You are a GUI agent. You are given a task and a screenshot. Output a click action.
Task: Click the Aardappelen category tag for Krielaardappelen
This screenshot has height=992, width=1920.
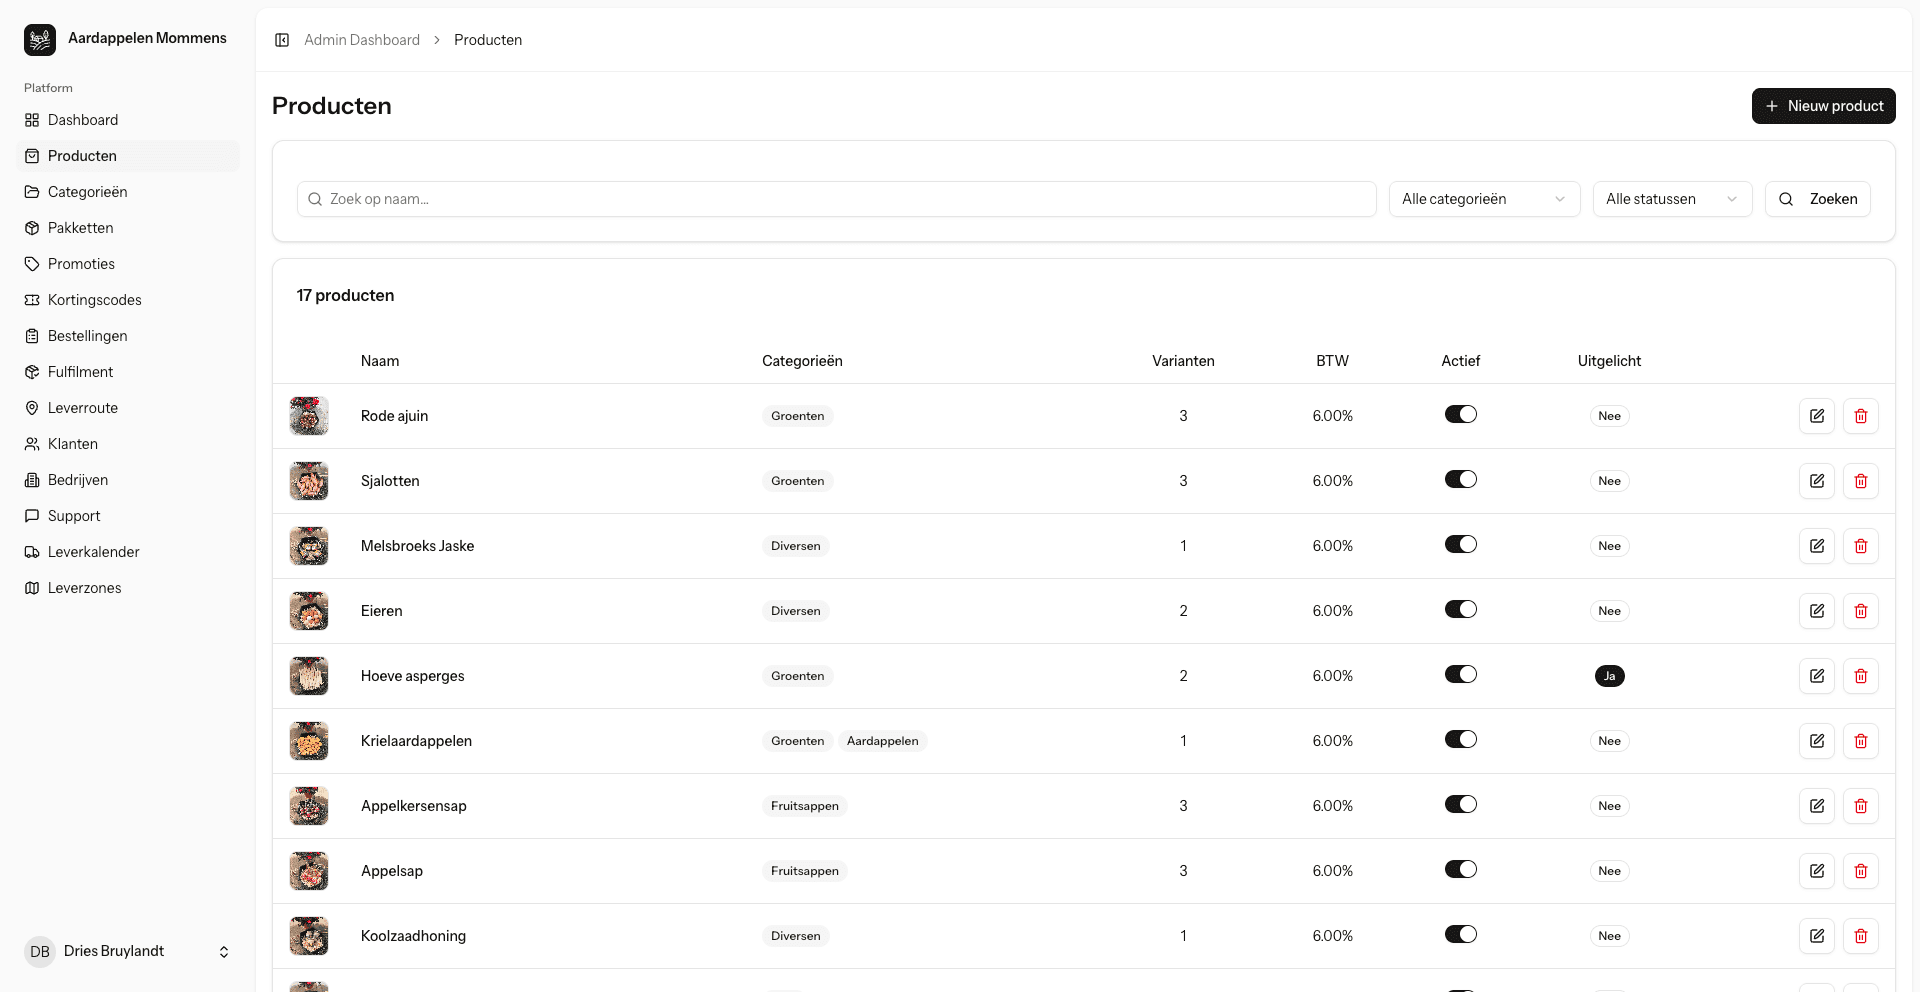pyautogui.click(x=882, y=741)
